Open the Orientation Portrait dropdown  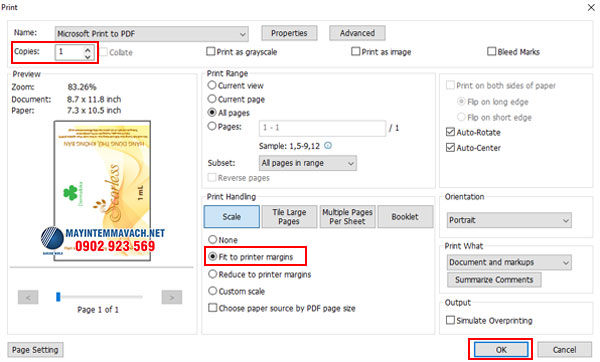click(x=509, y=220)
